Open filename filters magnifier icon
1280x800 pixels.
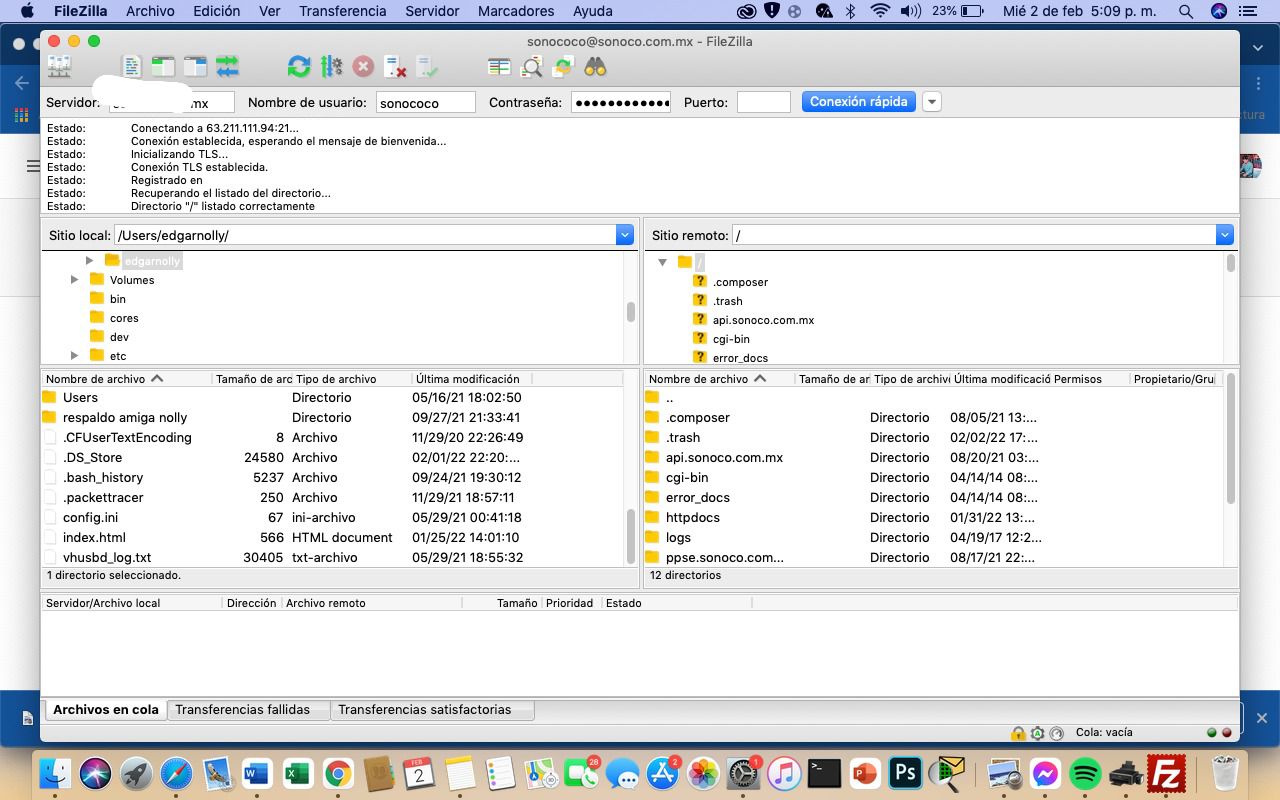point(531,67)
